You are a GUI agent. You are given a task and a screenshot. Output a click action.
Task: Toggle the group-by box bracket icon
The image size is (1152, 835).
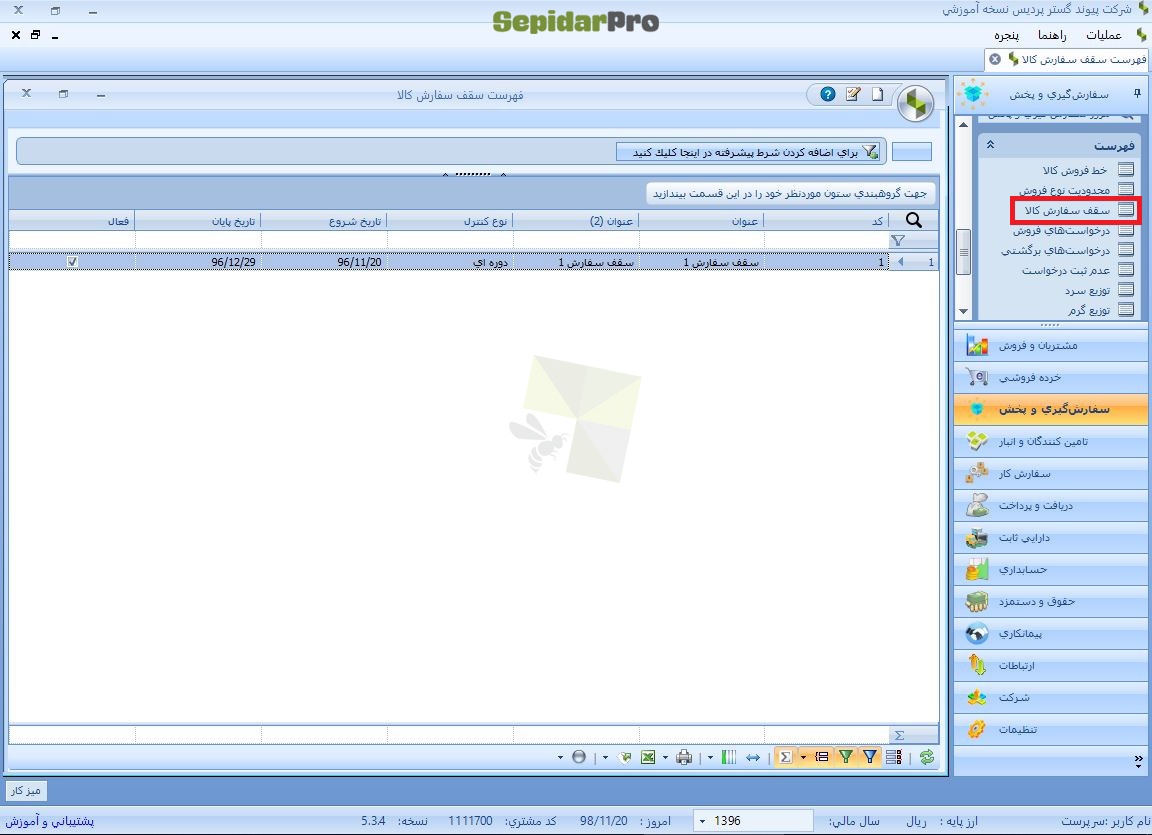click(822, 757)
